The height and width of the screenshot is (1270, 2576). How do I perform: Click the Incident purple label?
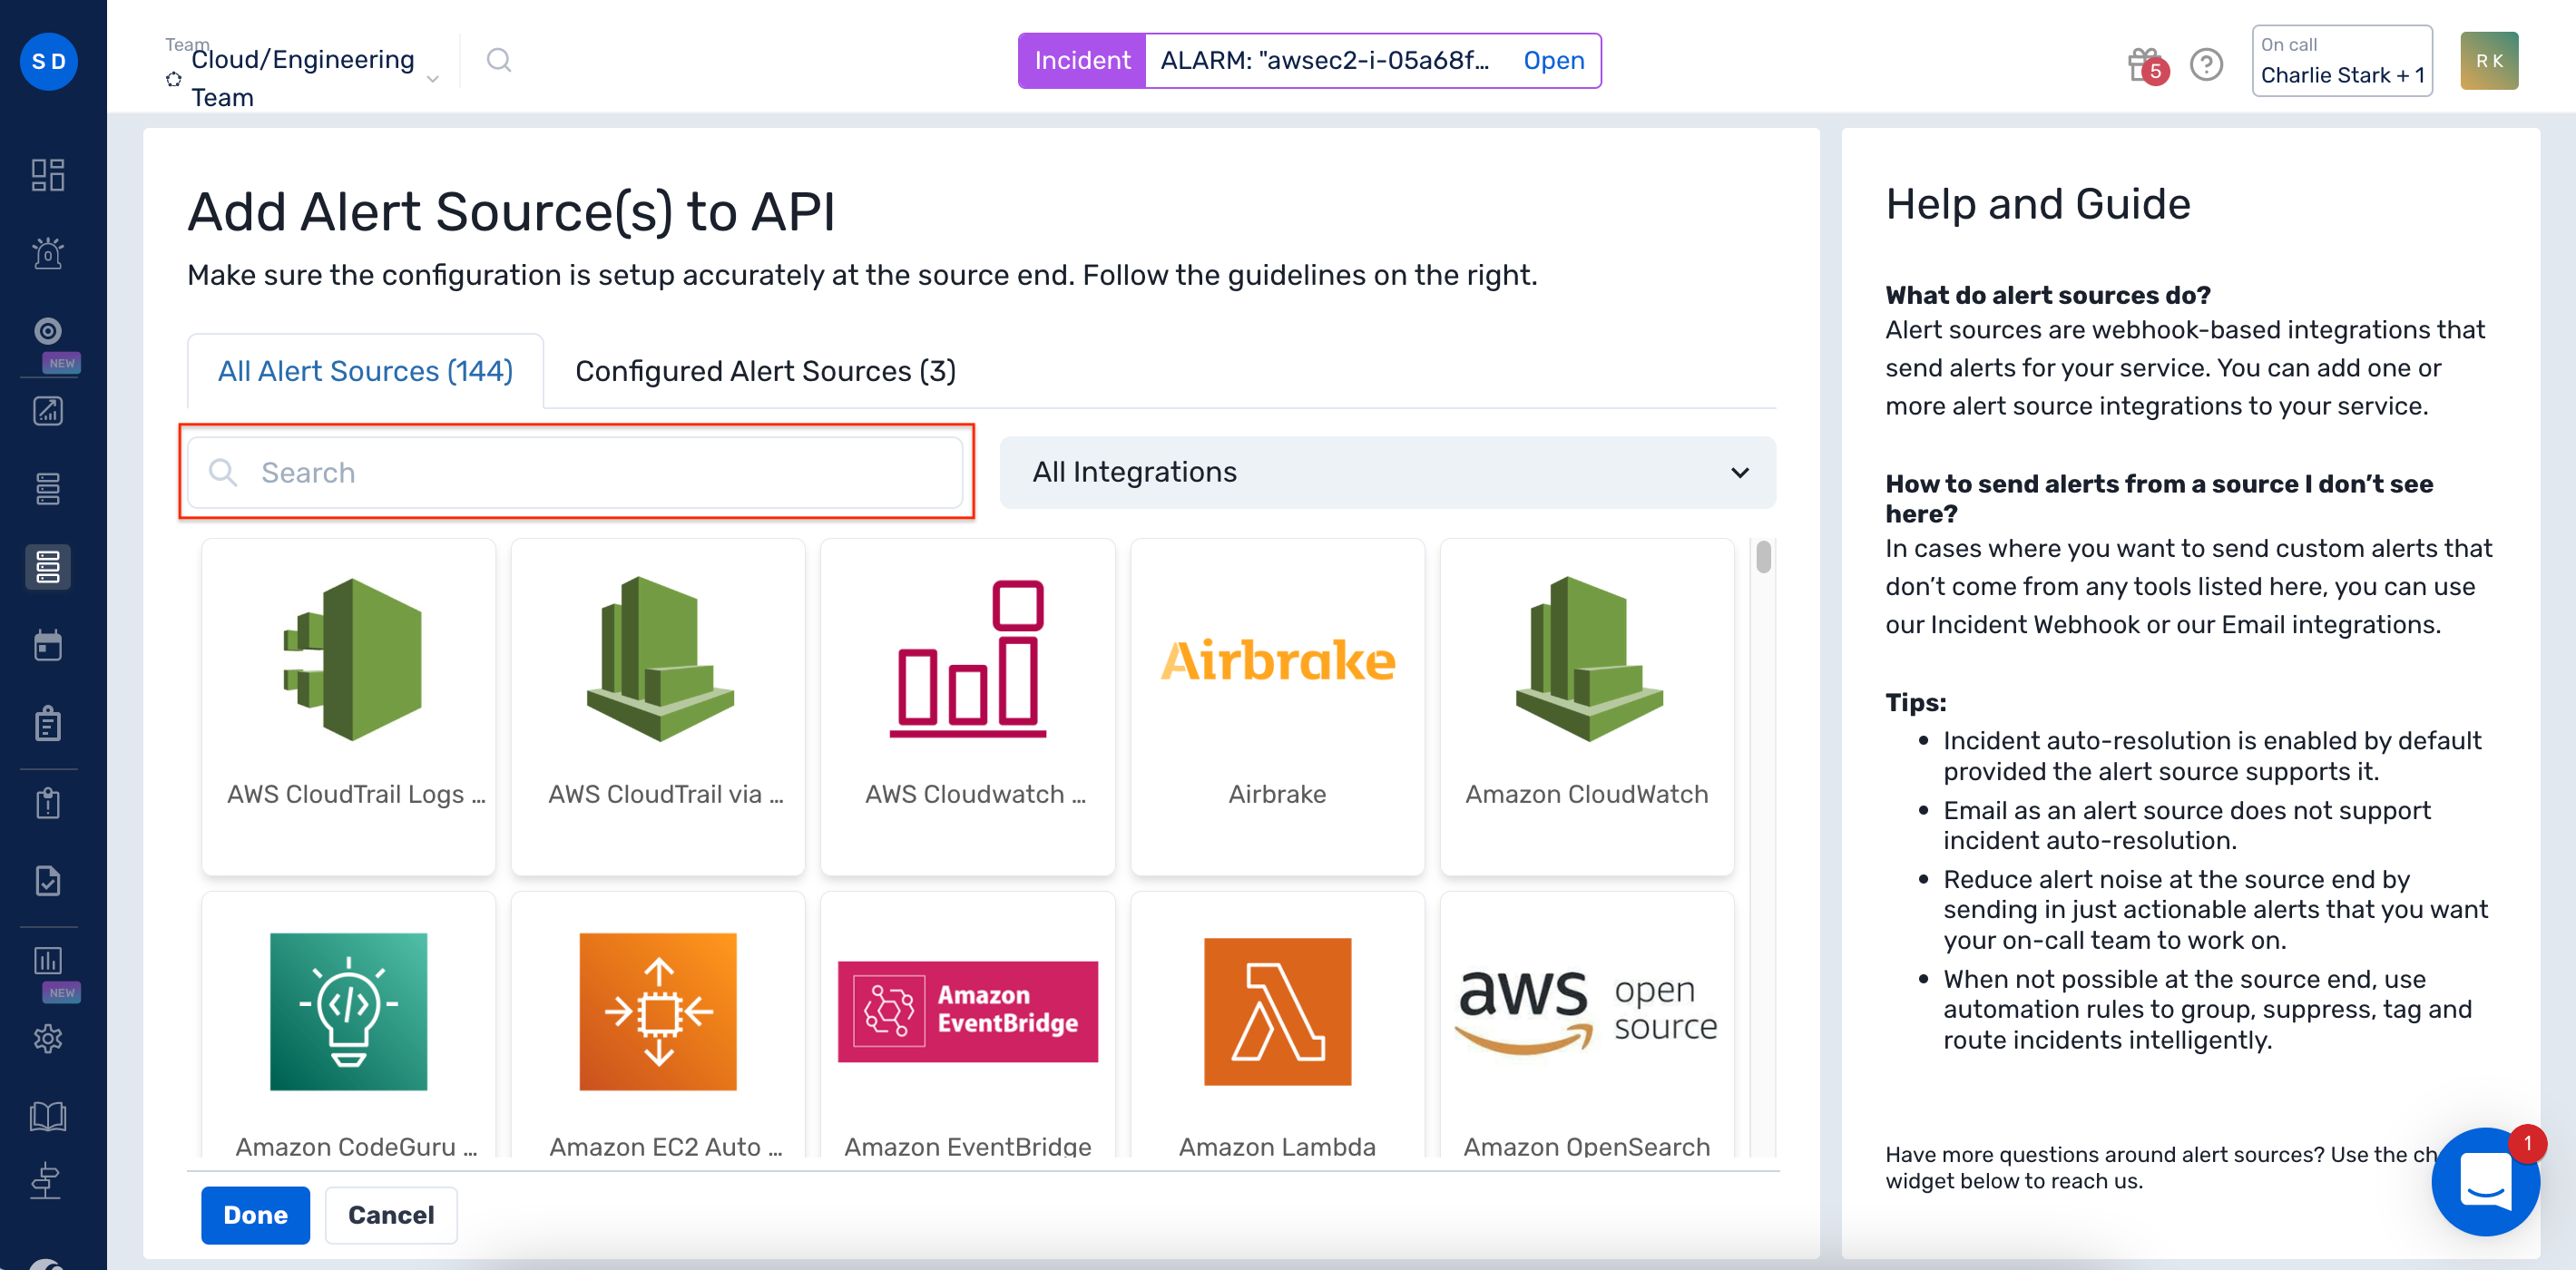1082,61
